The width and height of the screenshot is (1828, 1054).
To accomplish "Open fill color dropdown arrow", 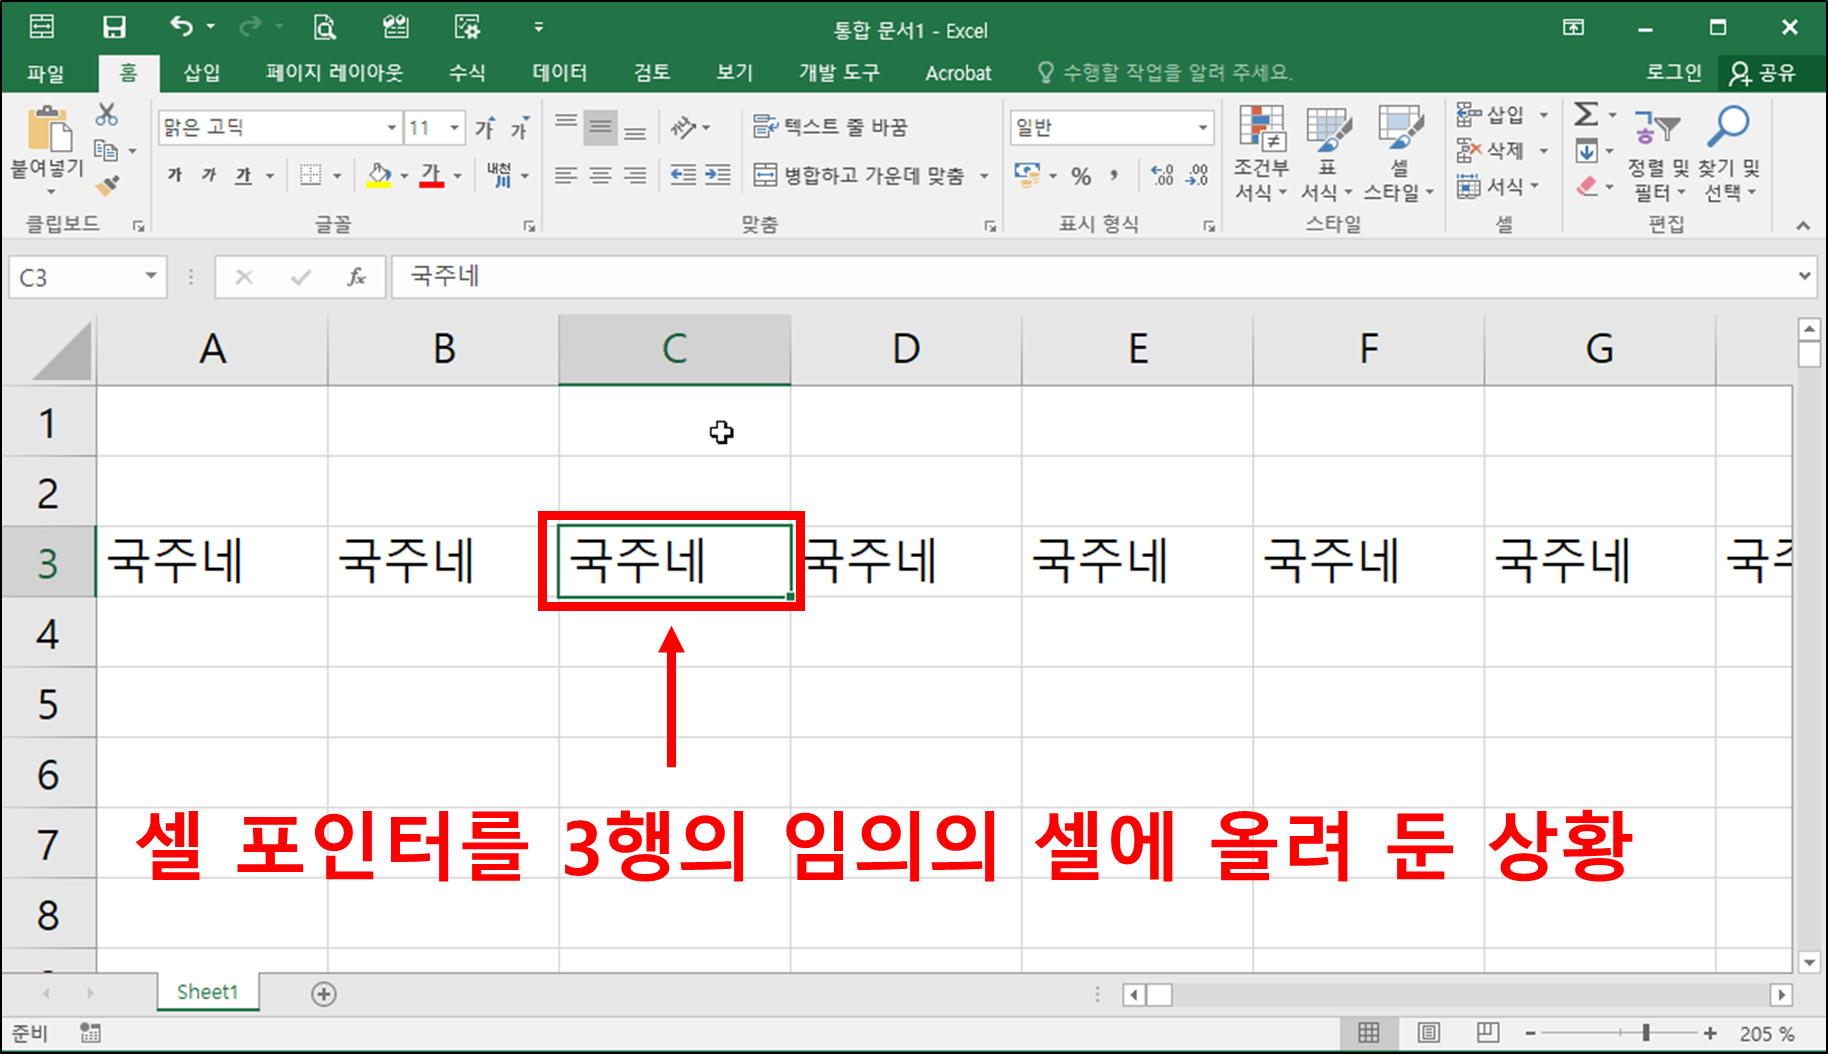I will (x=404, y=176).
